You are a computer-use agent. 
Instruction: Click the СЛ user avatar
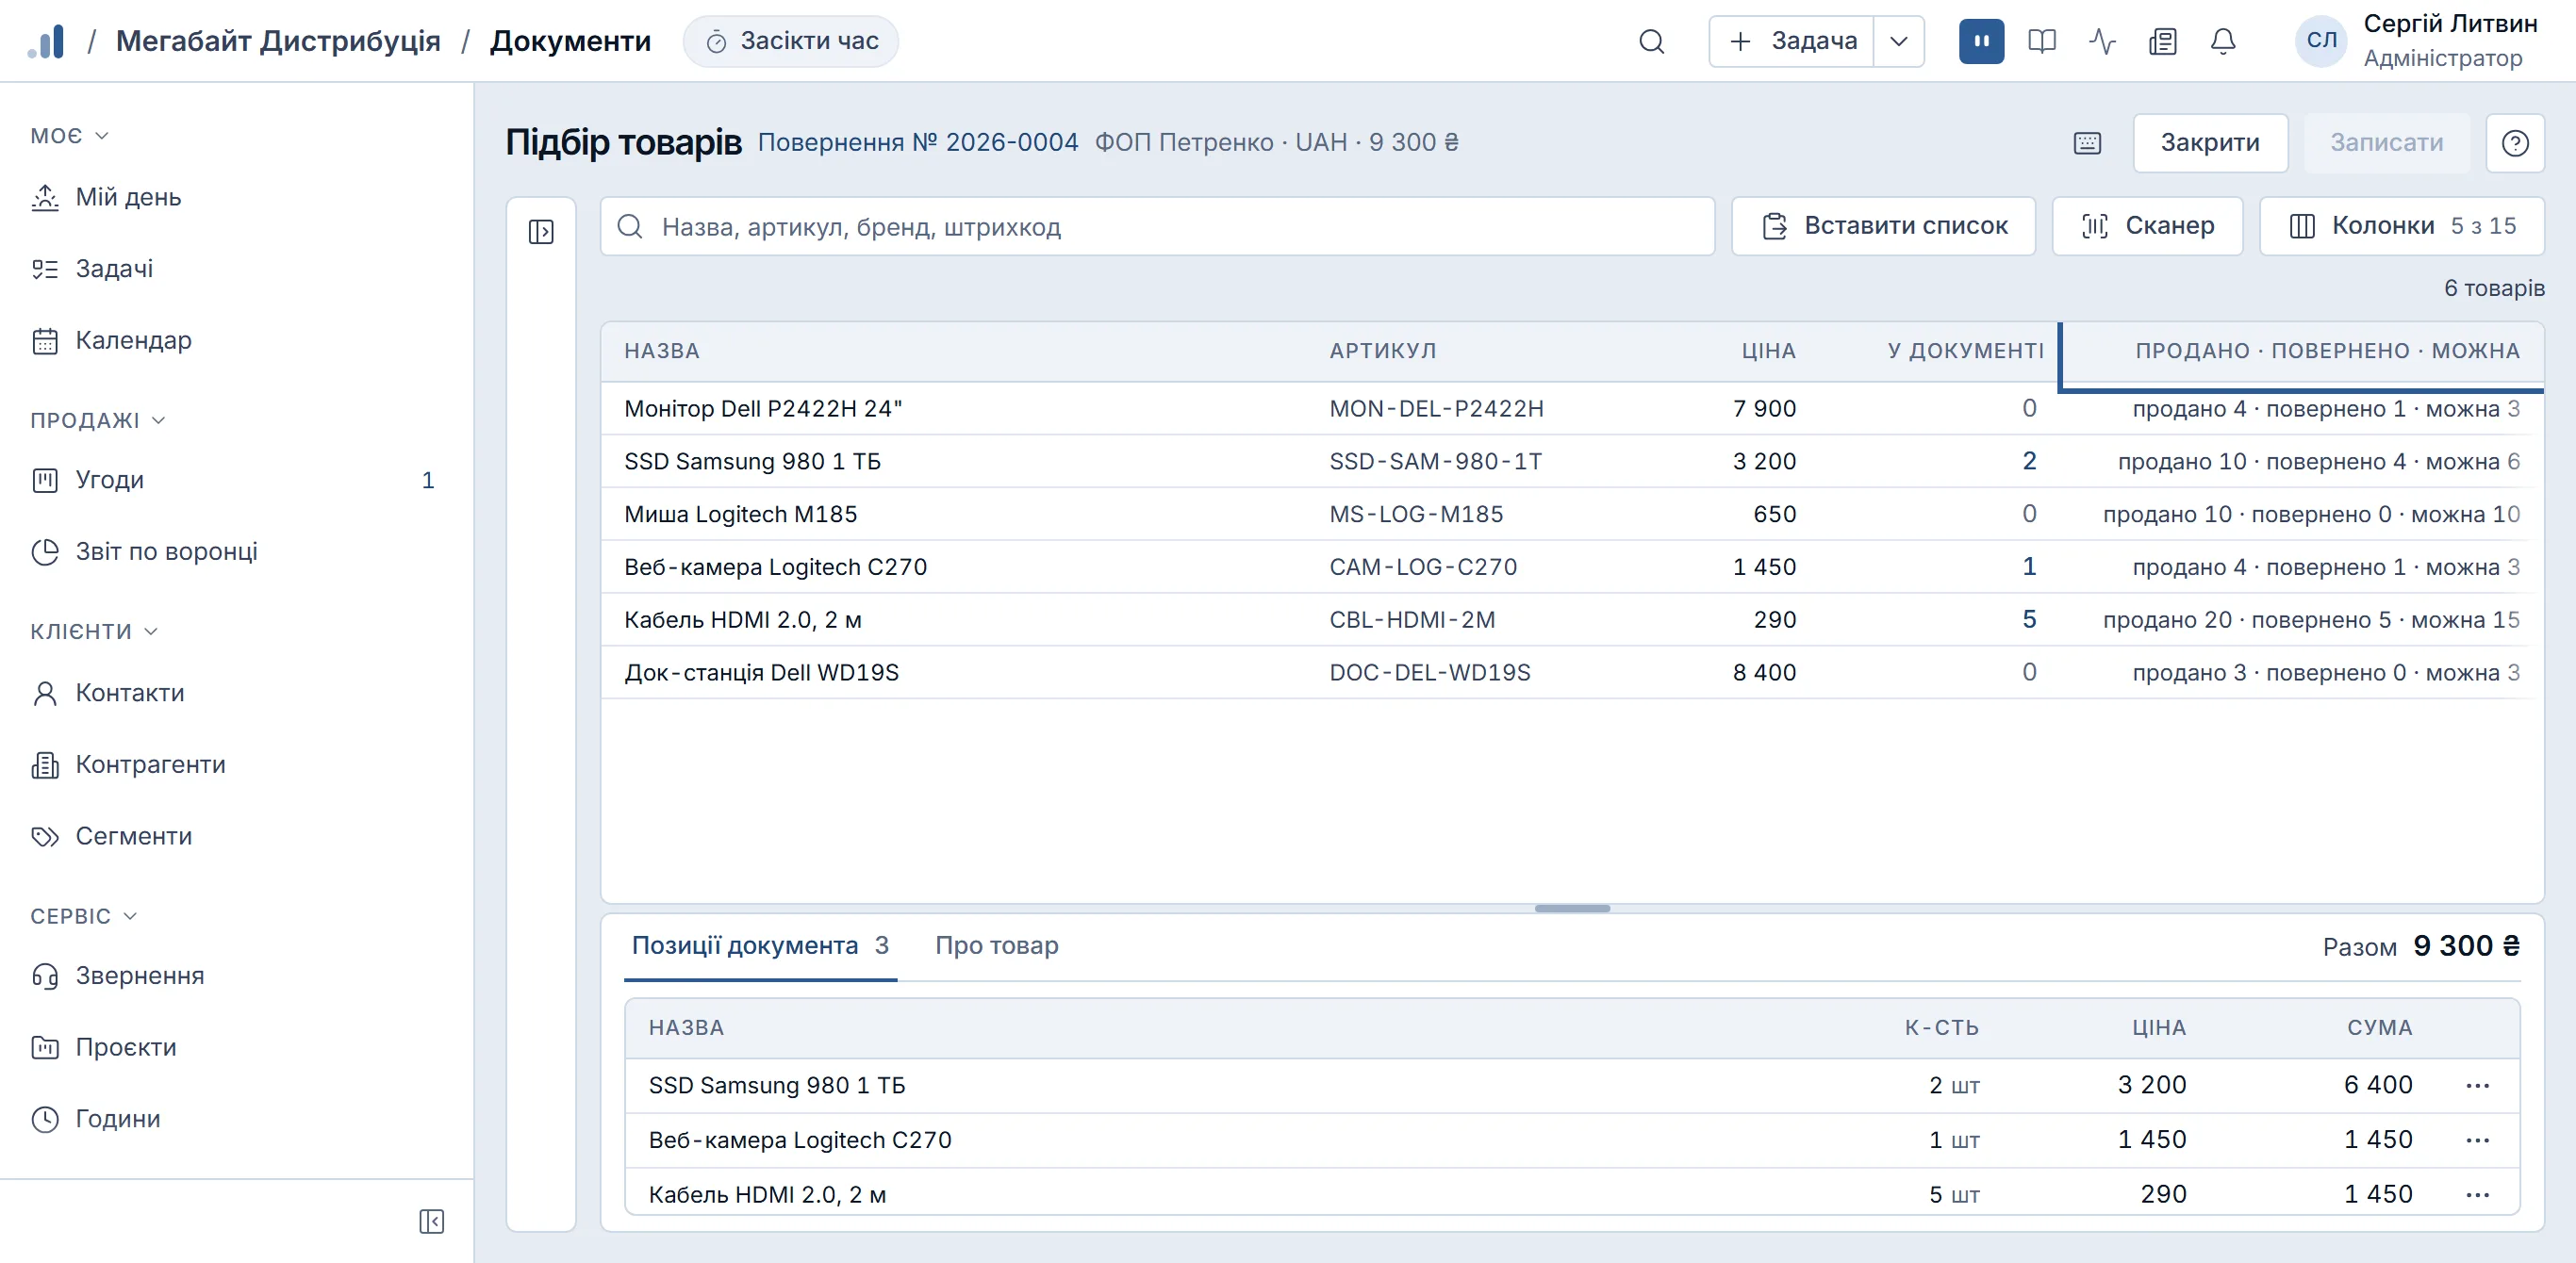(2321, 41)
